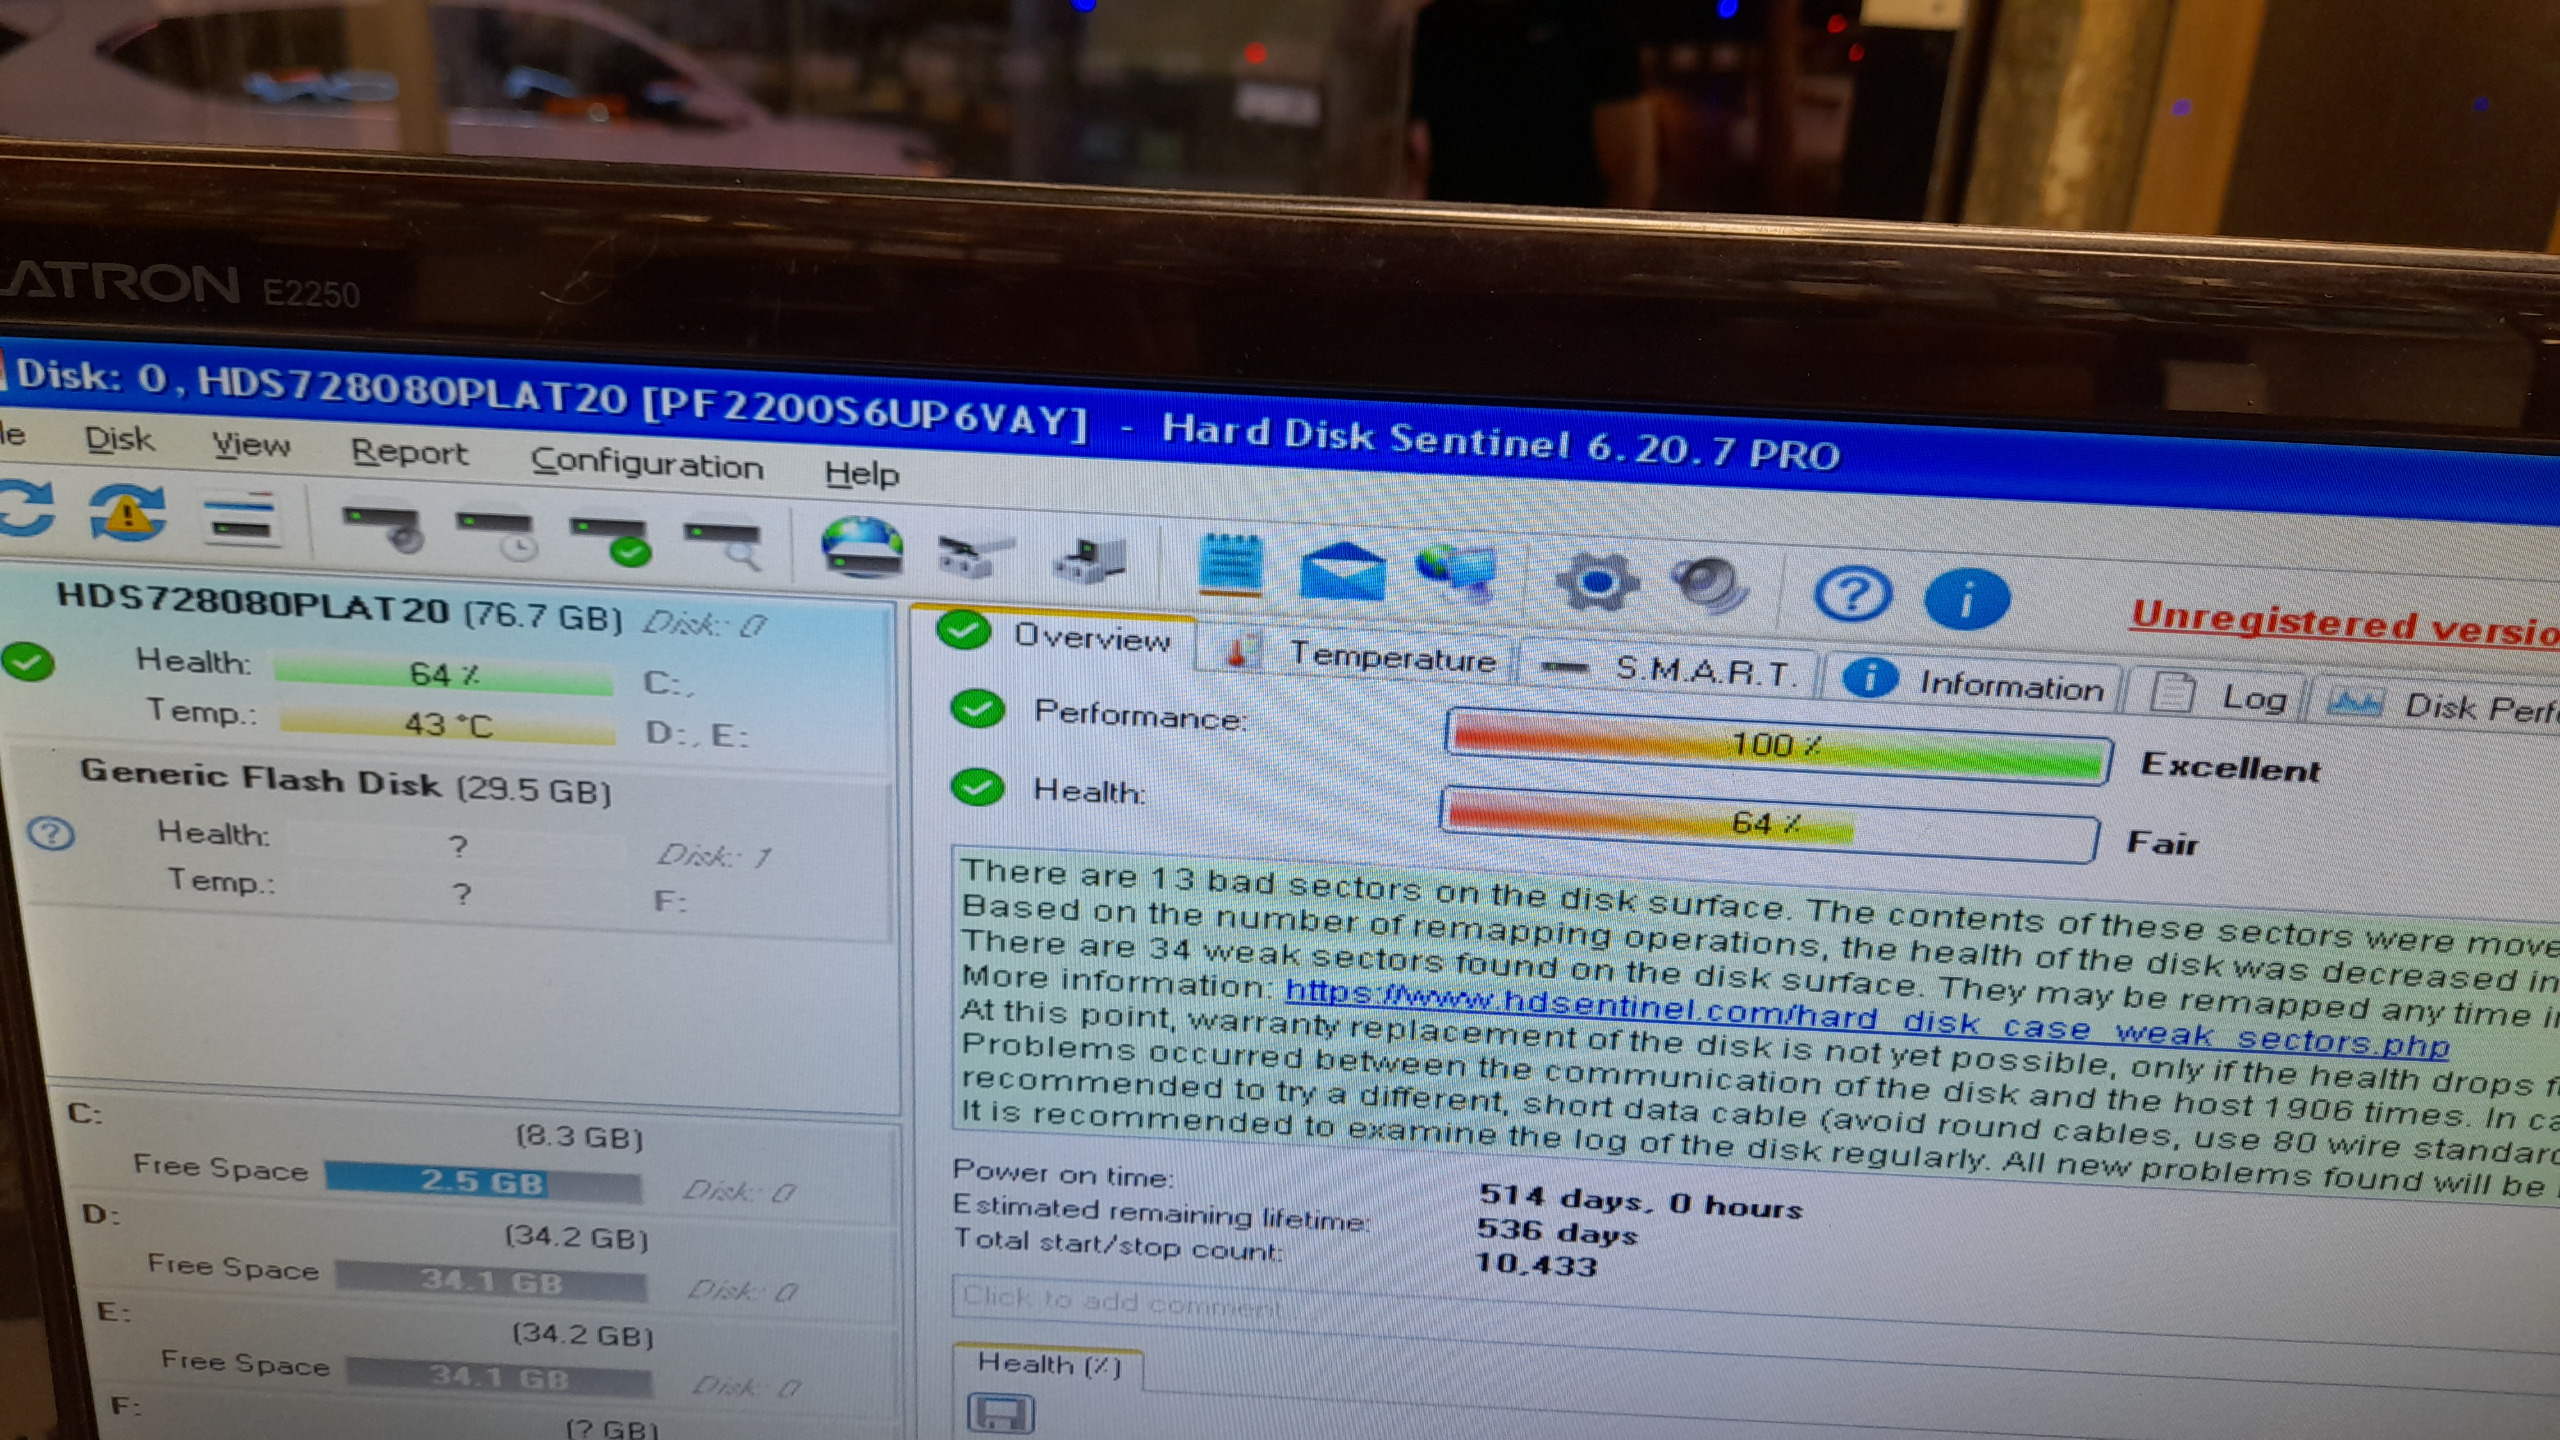
Task: Click the blue info about icon
Action: click(1966, 598)
